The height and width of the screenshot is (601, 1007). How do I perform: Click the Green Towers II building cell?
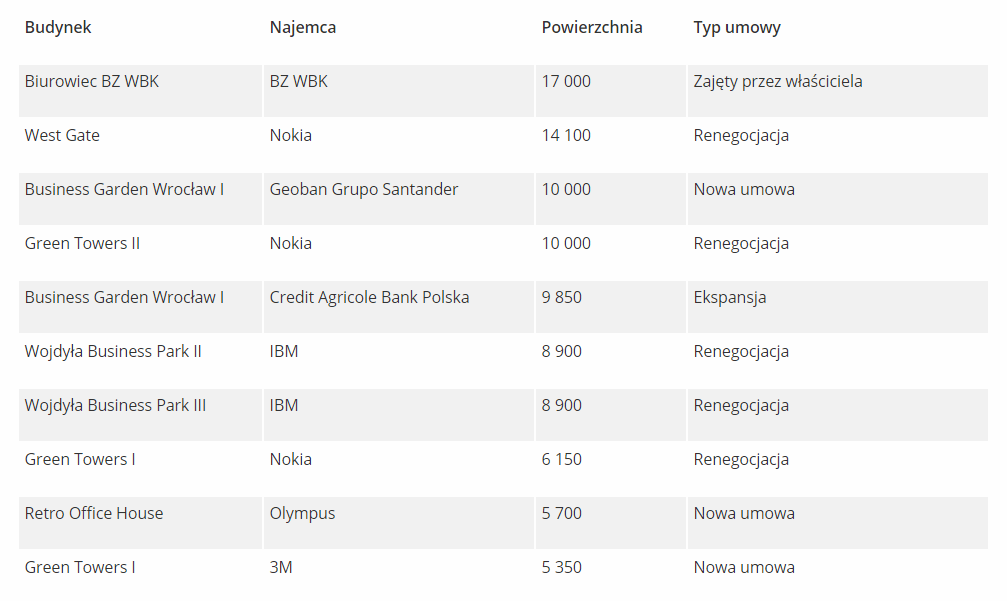(82, 244)
